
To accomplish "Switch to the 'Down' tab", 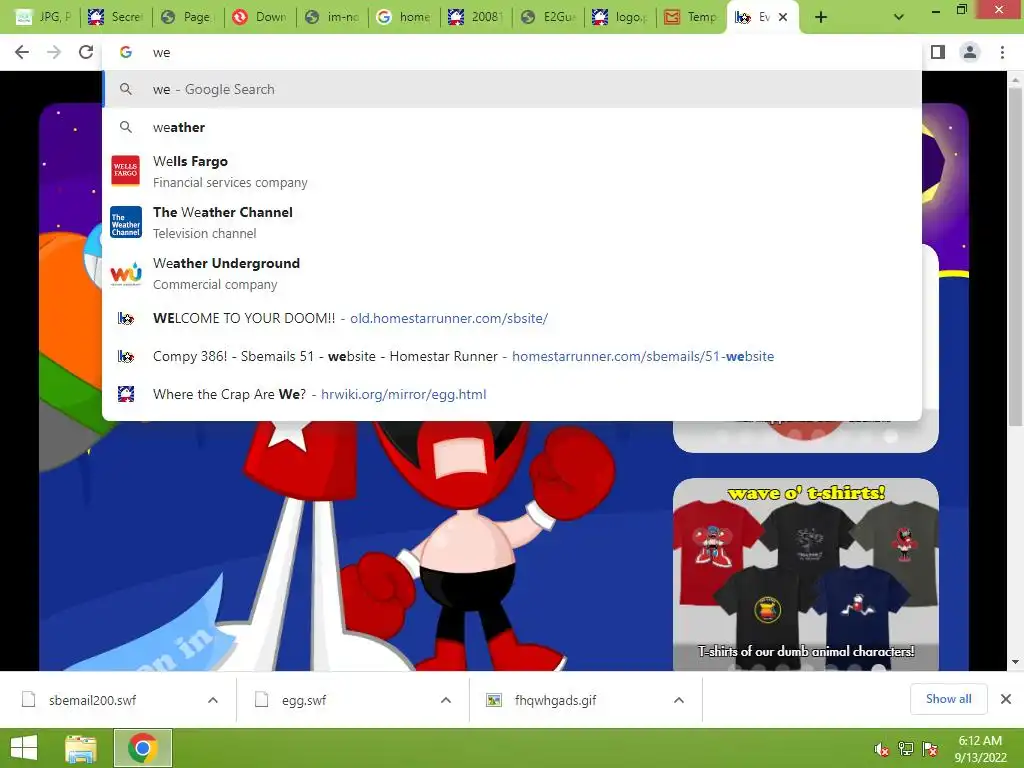I will point(260,17).
